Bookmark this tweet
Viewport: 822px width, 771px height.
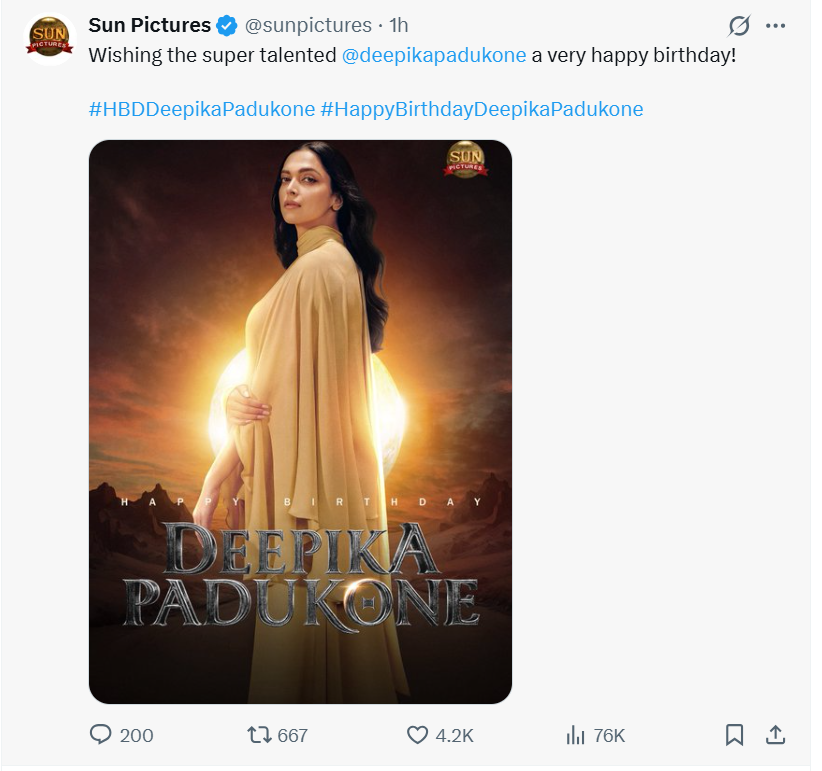tap(735, 735)
